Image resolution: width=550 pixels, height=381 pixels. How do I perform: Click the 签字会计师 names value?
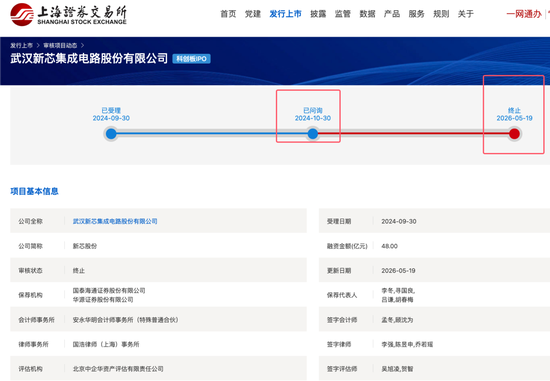(397, 320)
